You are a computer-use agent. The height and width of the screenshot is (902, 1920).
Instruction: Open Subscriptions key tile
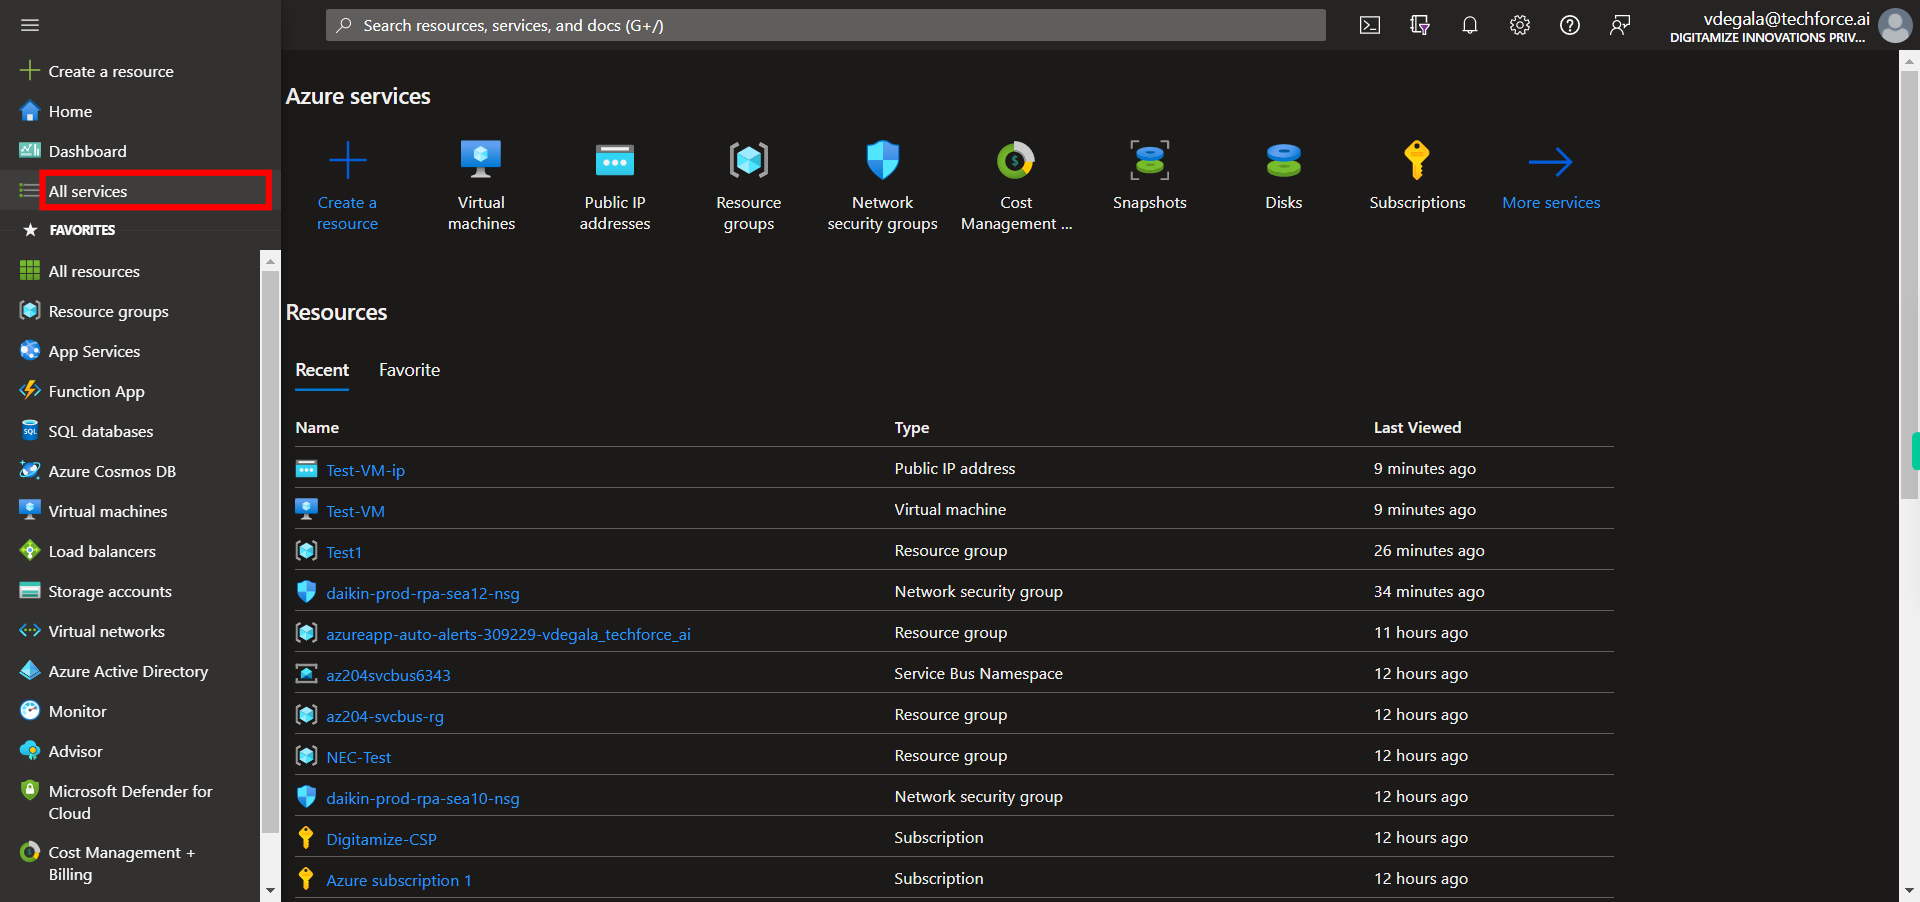point(1417,176)
